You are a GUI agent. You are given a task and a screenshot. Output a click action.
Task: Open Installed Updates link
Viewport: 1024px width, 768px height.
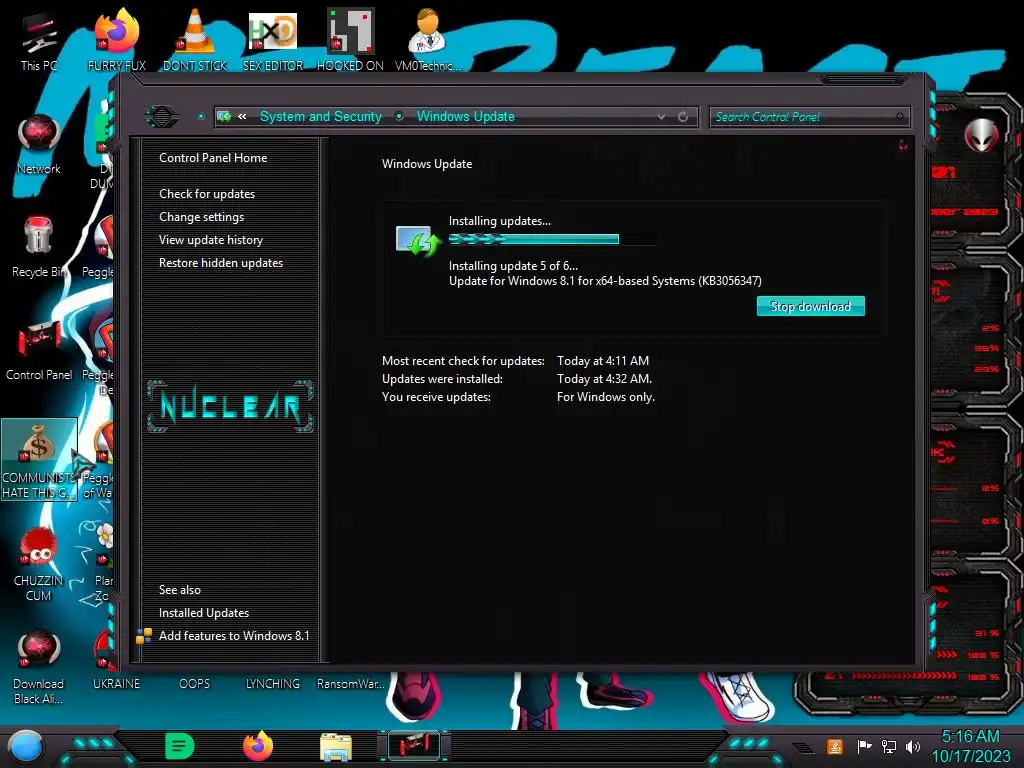pyautogui.click(x=204, y=613)
